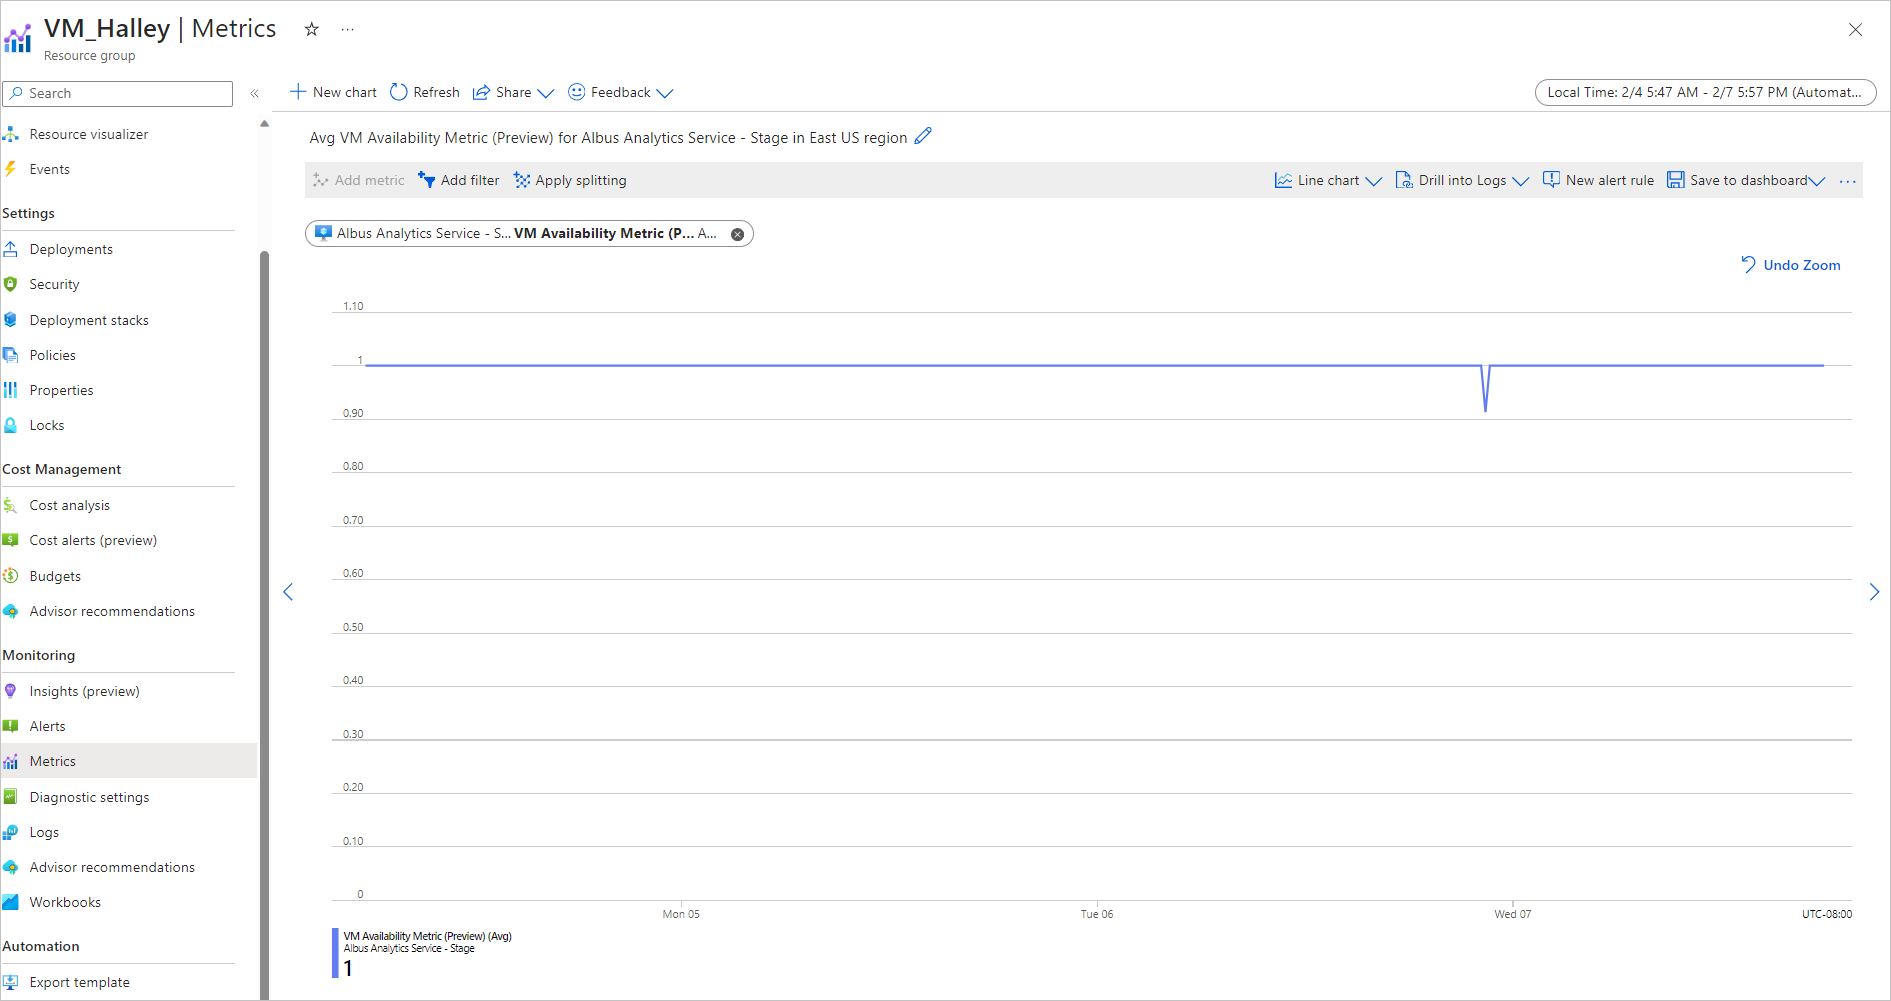This screenshot has height=1001, width=1891.
Task: Click the Export template icon
Action: pos(11,982)
